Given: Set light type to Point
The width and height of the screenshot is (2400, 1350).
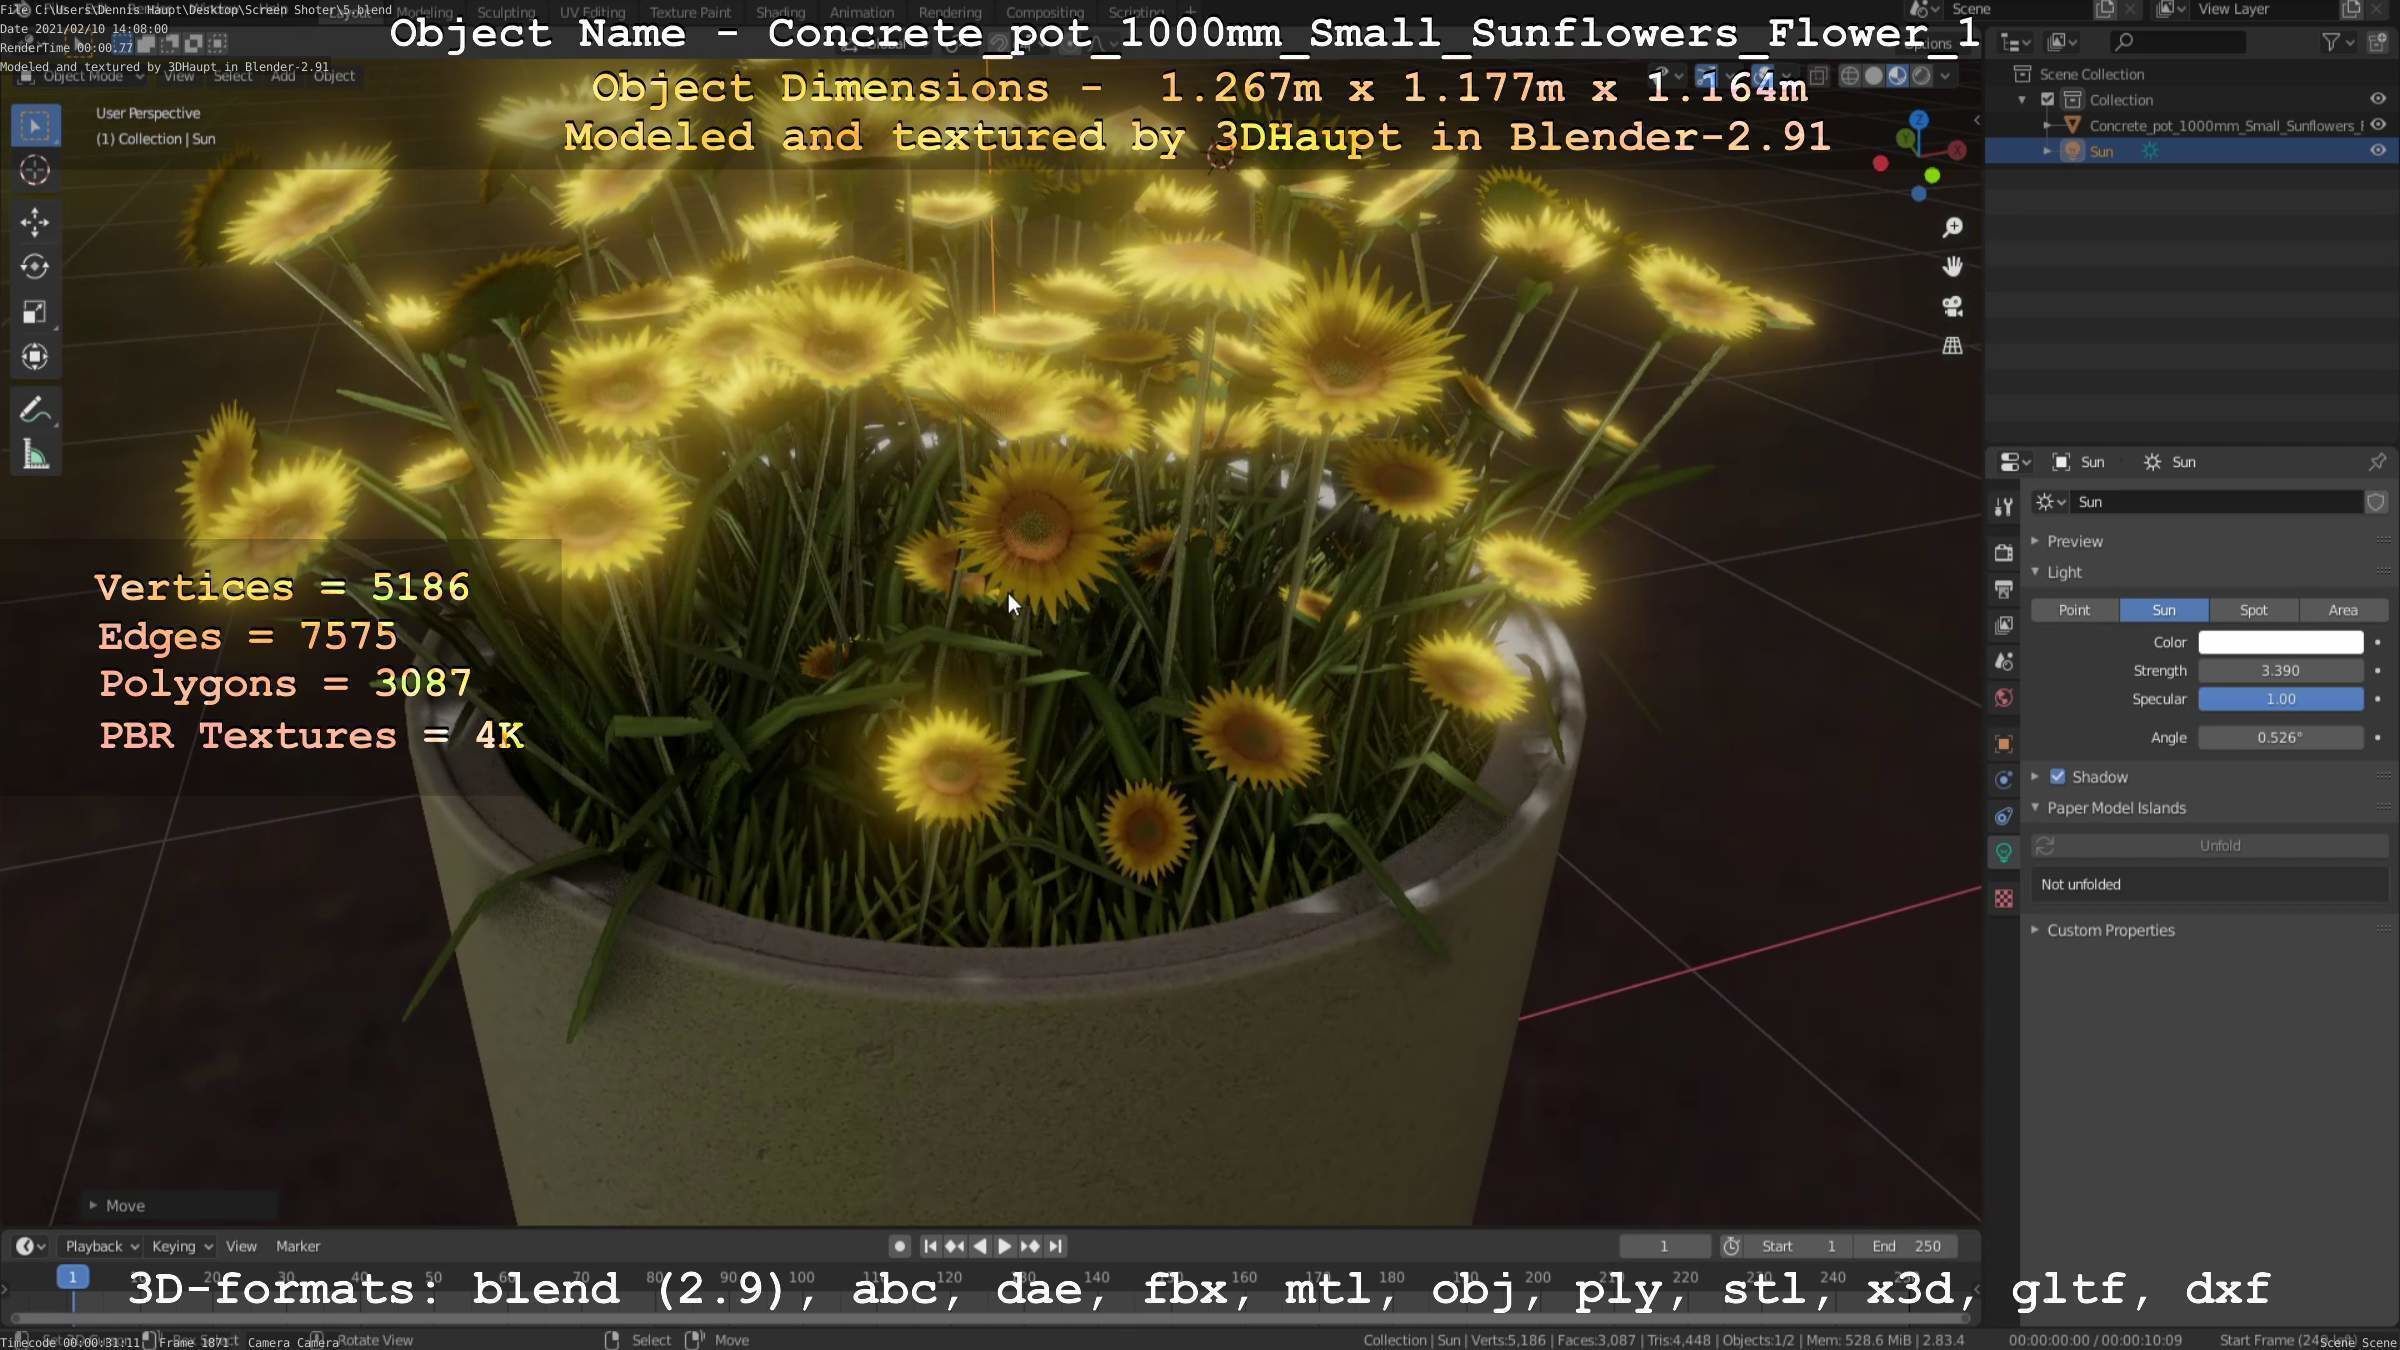Looking at the screenshot, I should tap(2074, 610).
